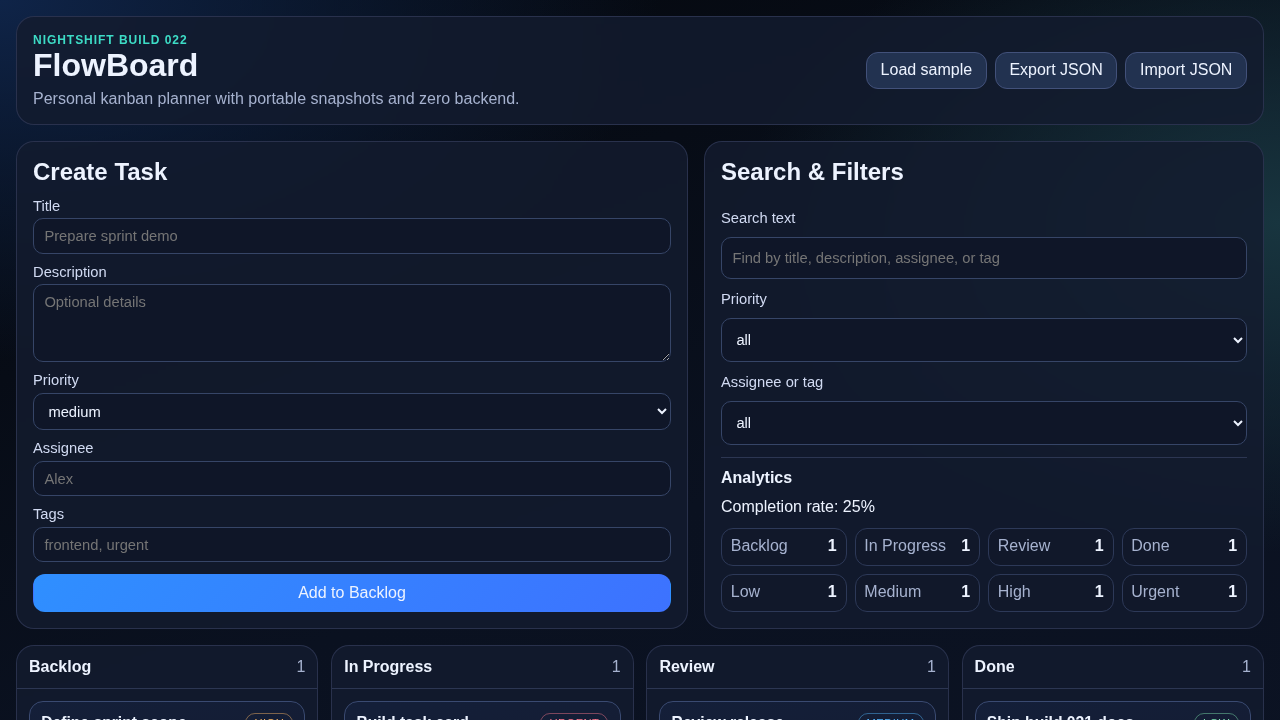Click the Title input field

click(x=351, y=236)
